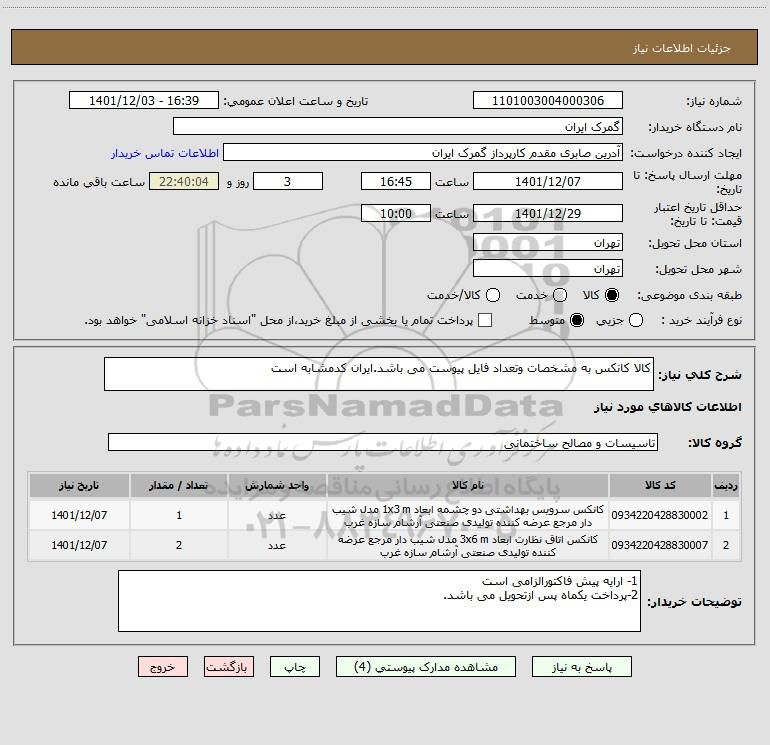Viewport: 770px width, 745px height.
Task: Select the کالا/خدمت radio button
Action: [493, 295]
